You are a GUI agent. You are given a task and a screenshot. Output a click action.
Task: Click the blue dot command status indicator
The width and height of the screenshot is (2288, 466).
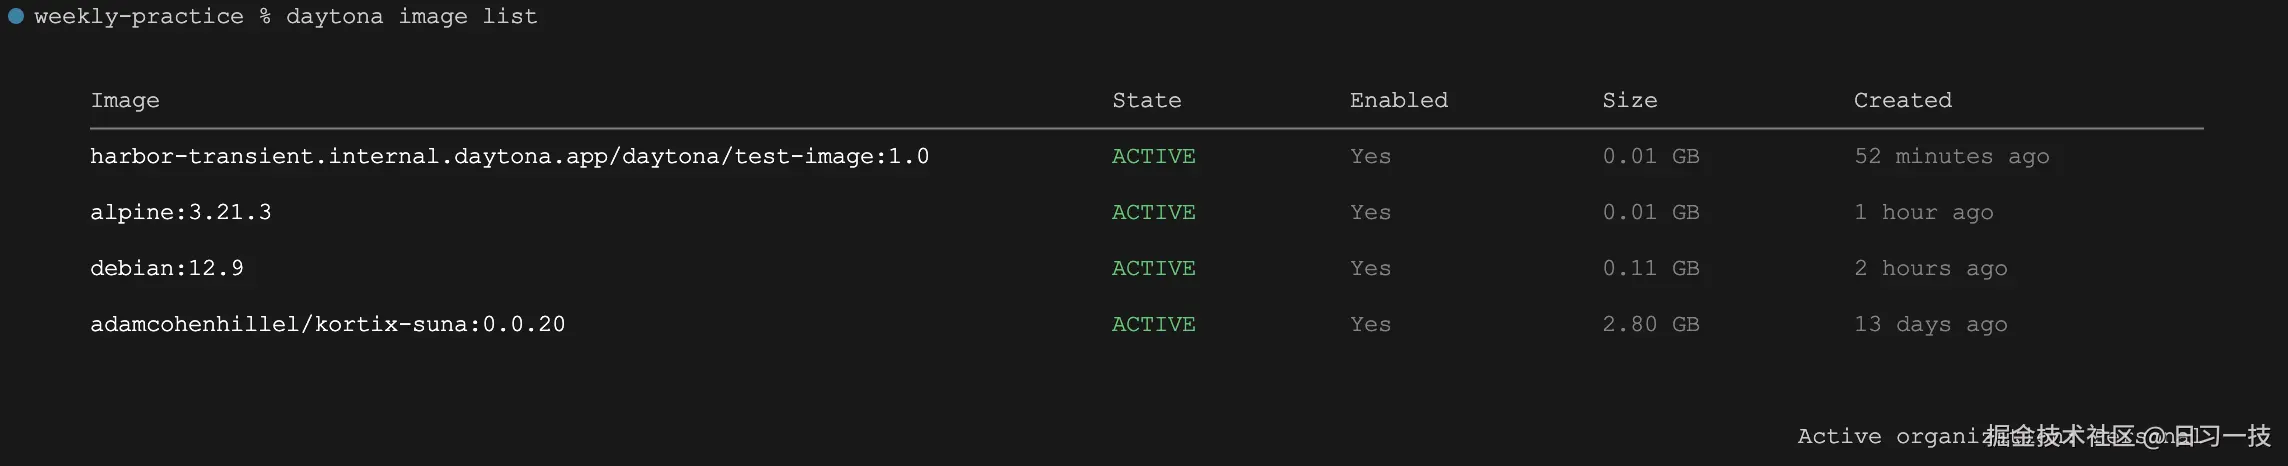[16, 16]
